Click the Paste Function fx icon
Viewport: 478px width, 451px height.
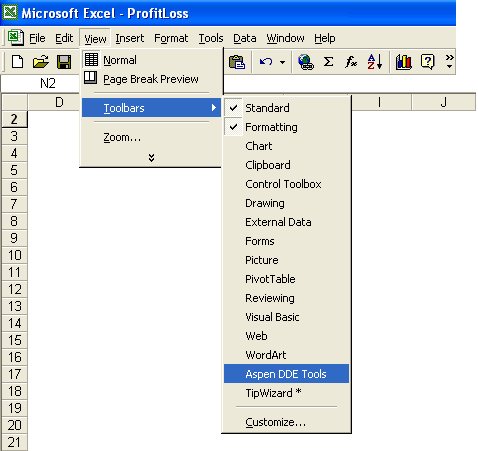coord(351,62)
